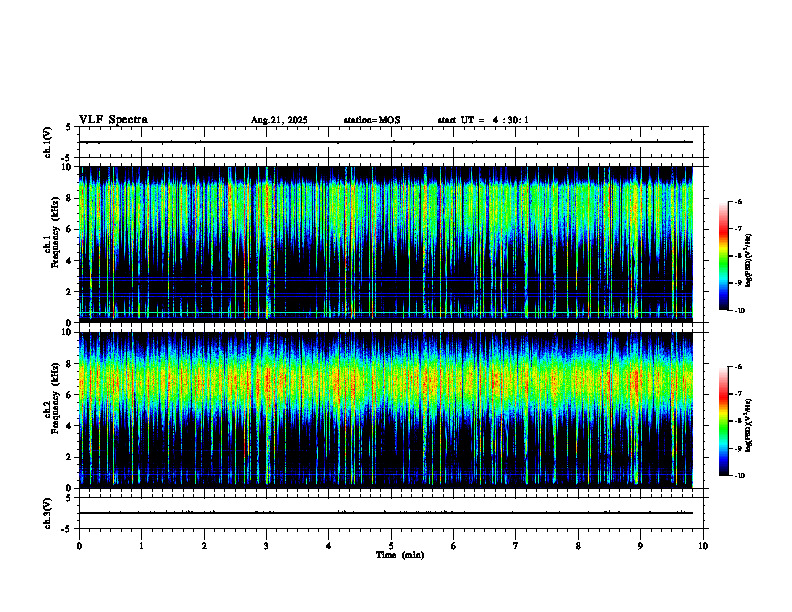Click the "station=MOS" header label
This screenshot has height=612, width=792.
coord(372,120)
